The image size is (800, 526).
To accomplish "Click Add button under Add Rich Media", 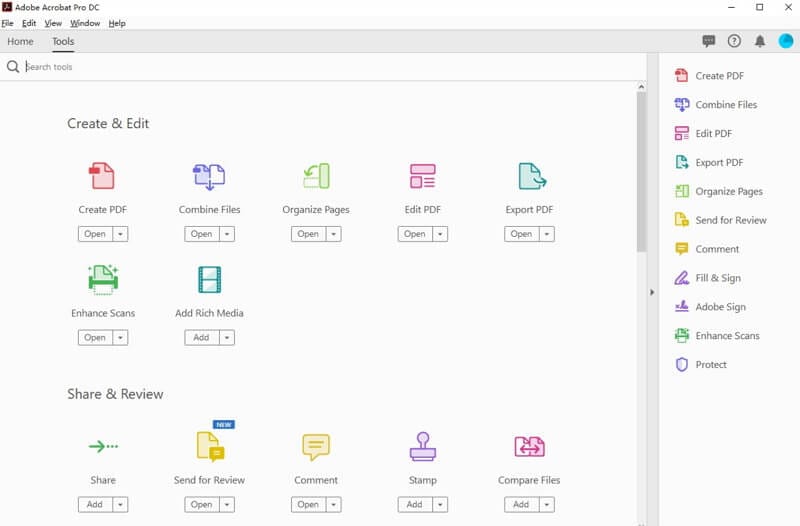I will click(x=202, y=338).
